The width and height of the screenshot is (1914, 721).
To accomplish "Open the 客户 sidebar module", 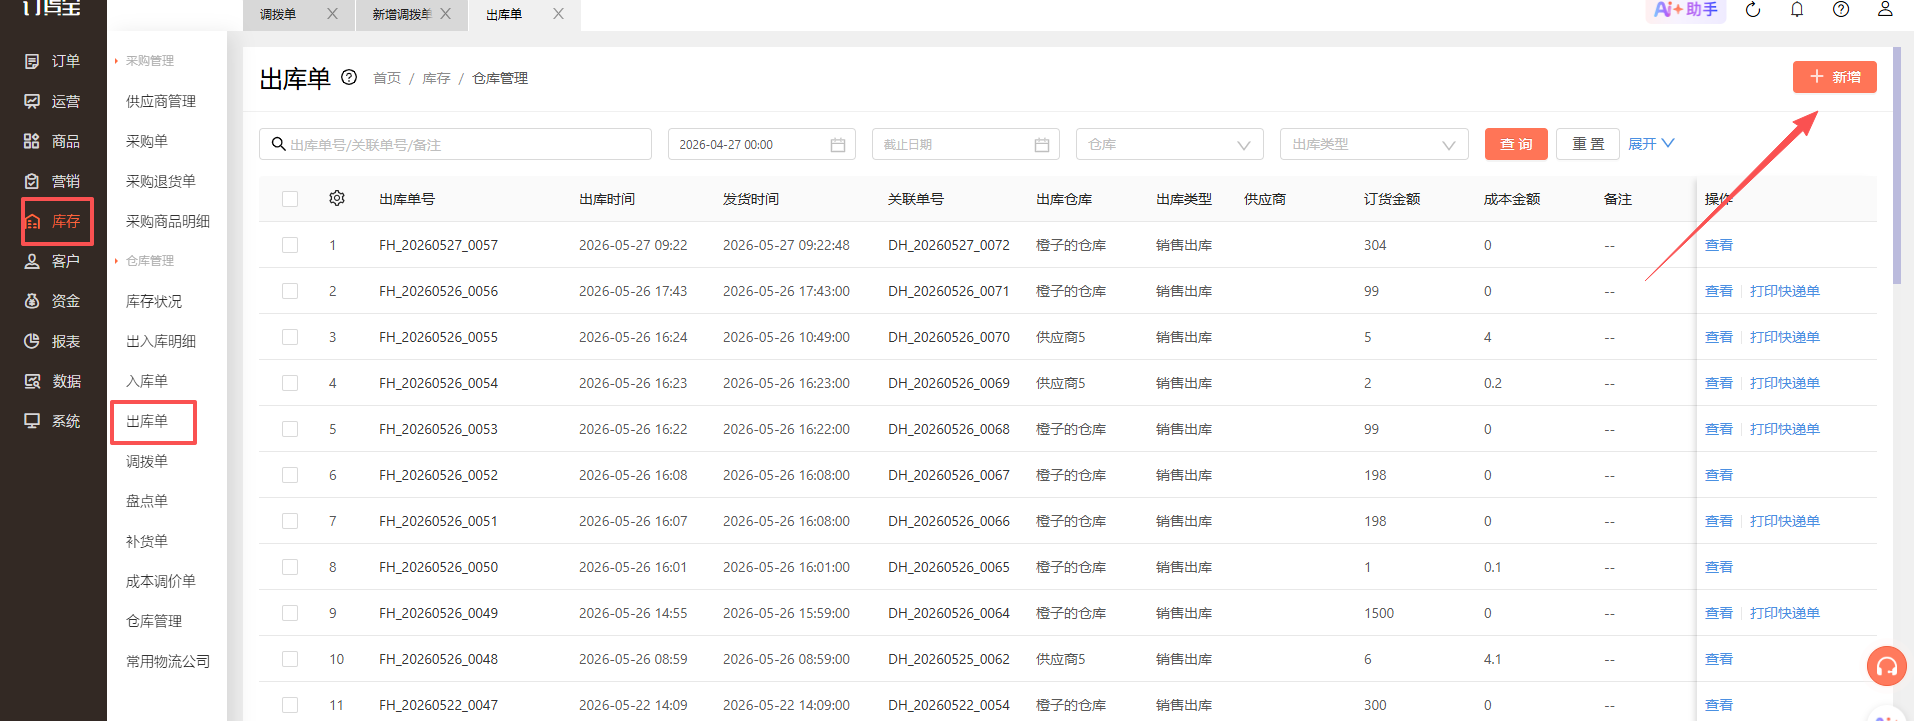I will tap(52, 261).
